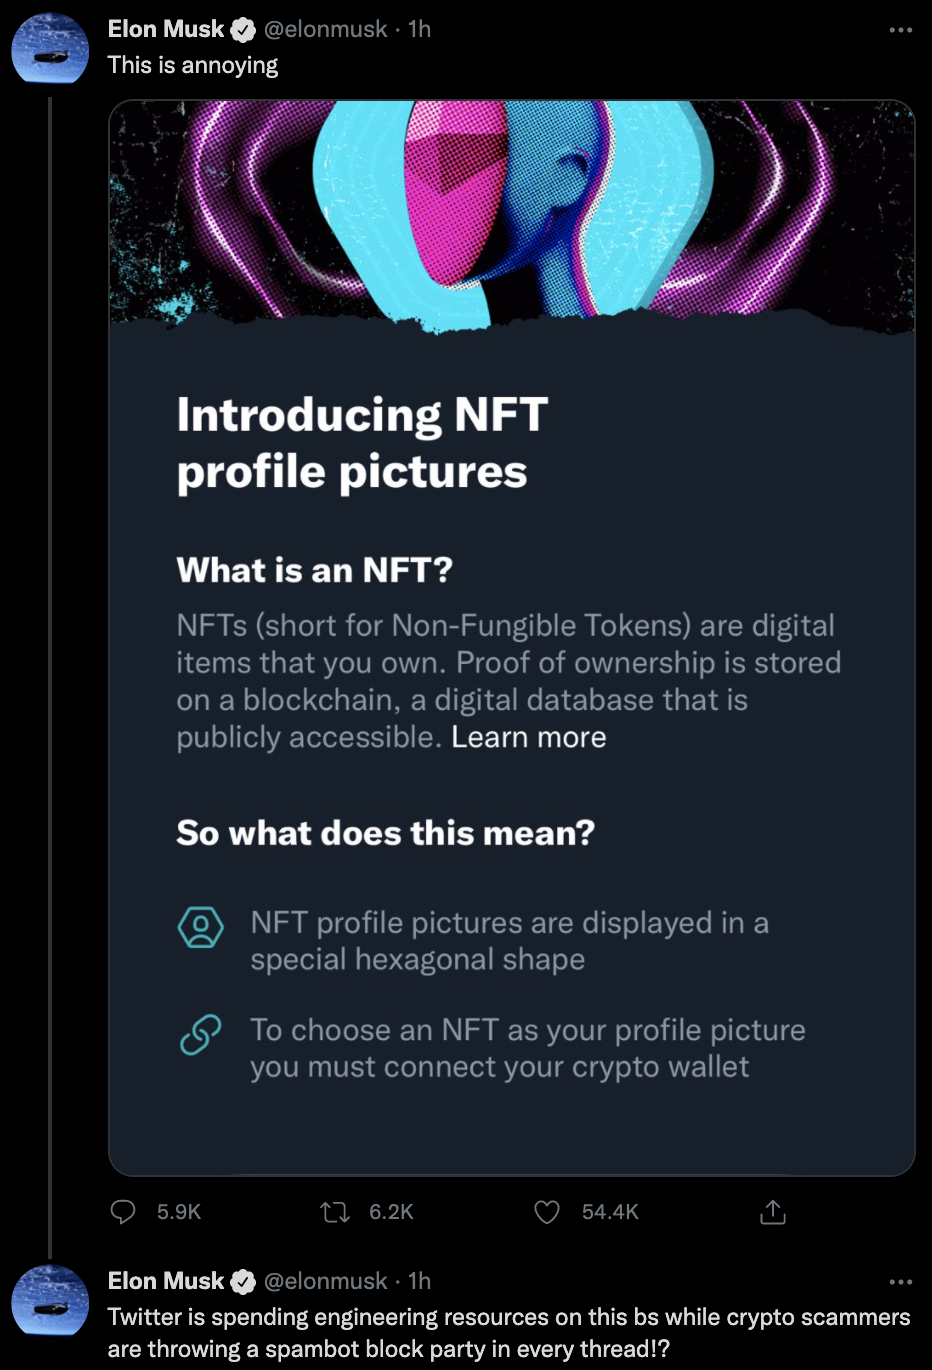Open @elonmusk handle in first tweet
This screenshot has width=932, height=1370.
[x=325, y=30]
